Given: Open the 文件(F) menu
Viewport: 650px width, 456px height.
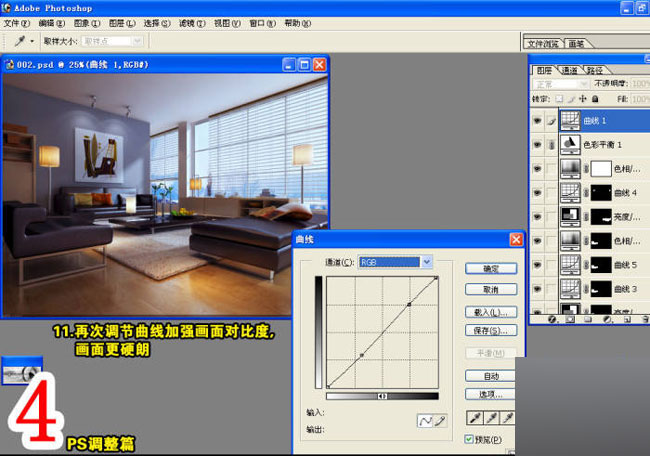Looking at the screenshot, I should coord(17,23).
